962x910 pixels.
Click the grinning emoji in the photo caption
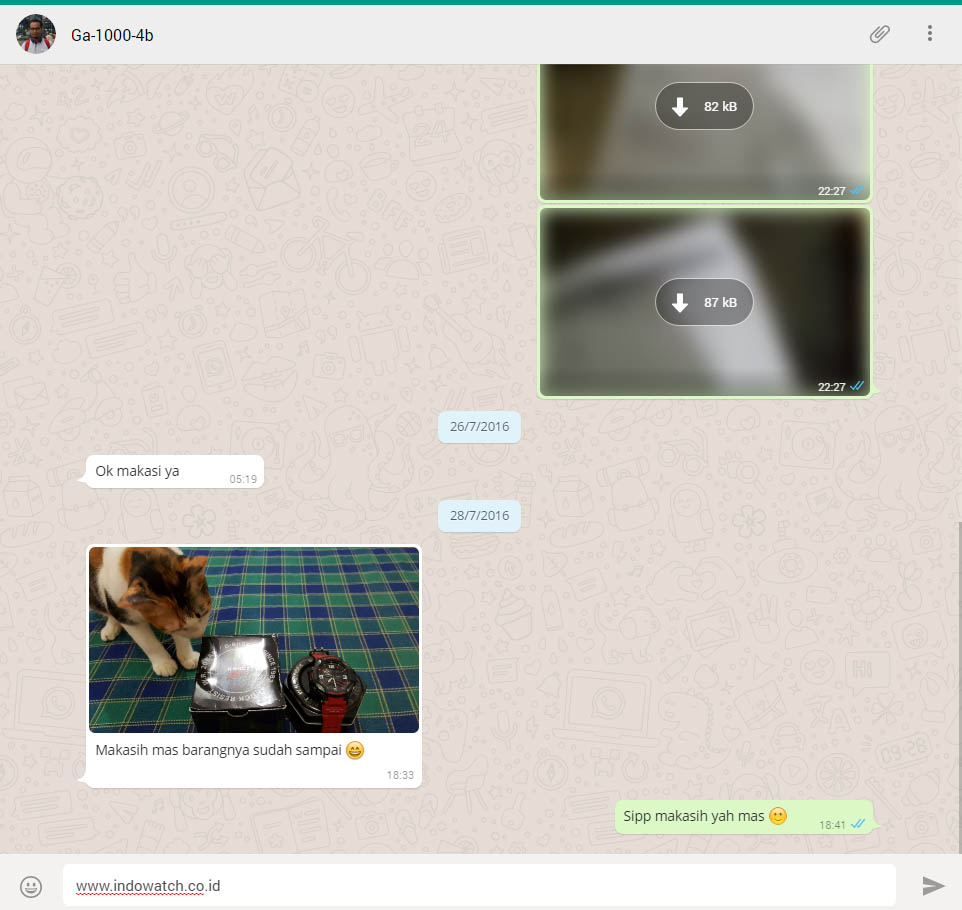pos(355,750)
